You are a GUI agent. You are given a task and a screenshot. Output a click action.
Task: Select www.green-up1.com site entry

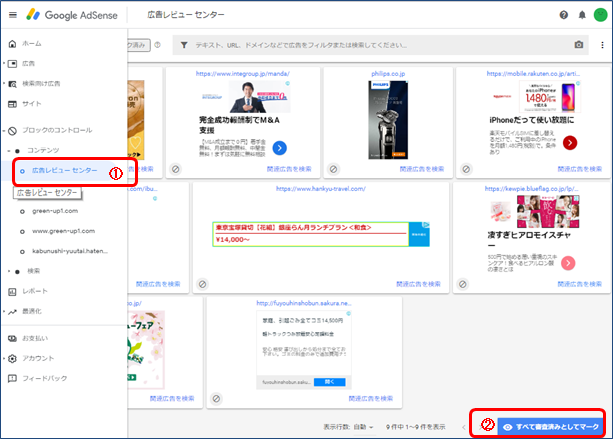(63, 231)
